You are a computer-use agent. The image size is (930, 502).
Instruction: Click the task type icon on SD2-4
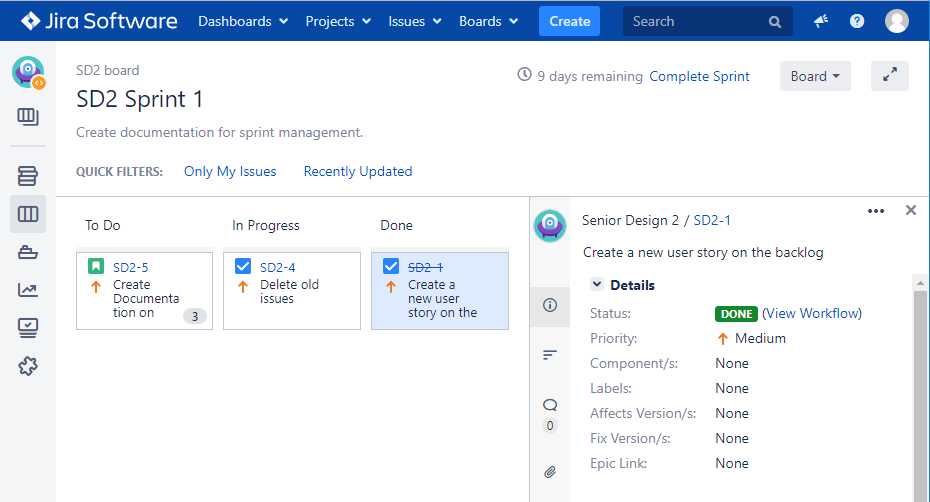click(243, 266)
